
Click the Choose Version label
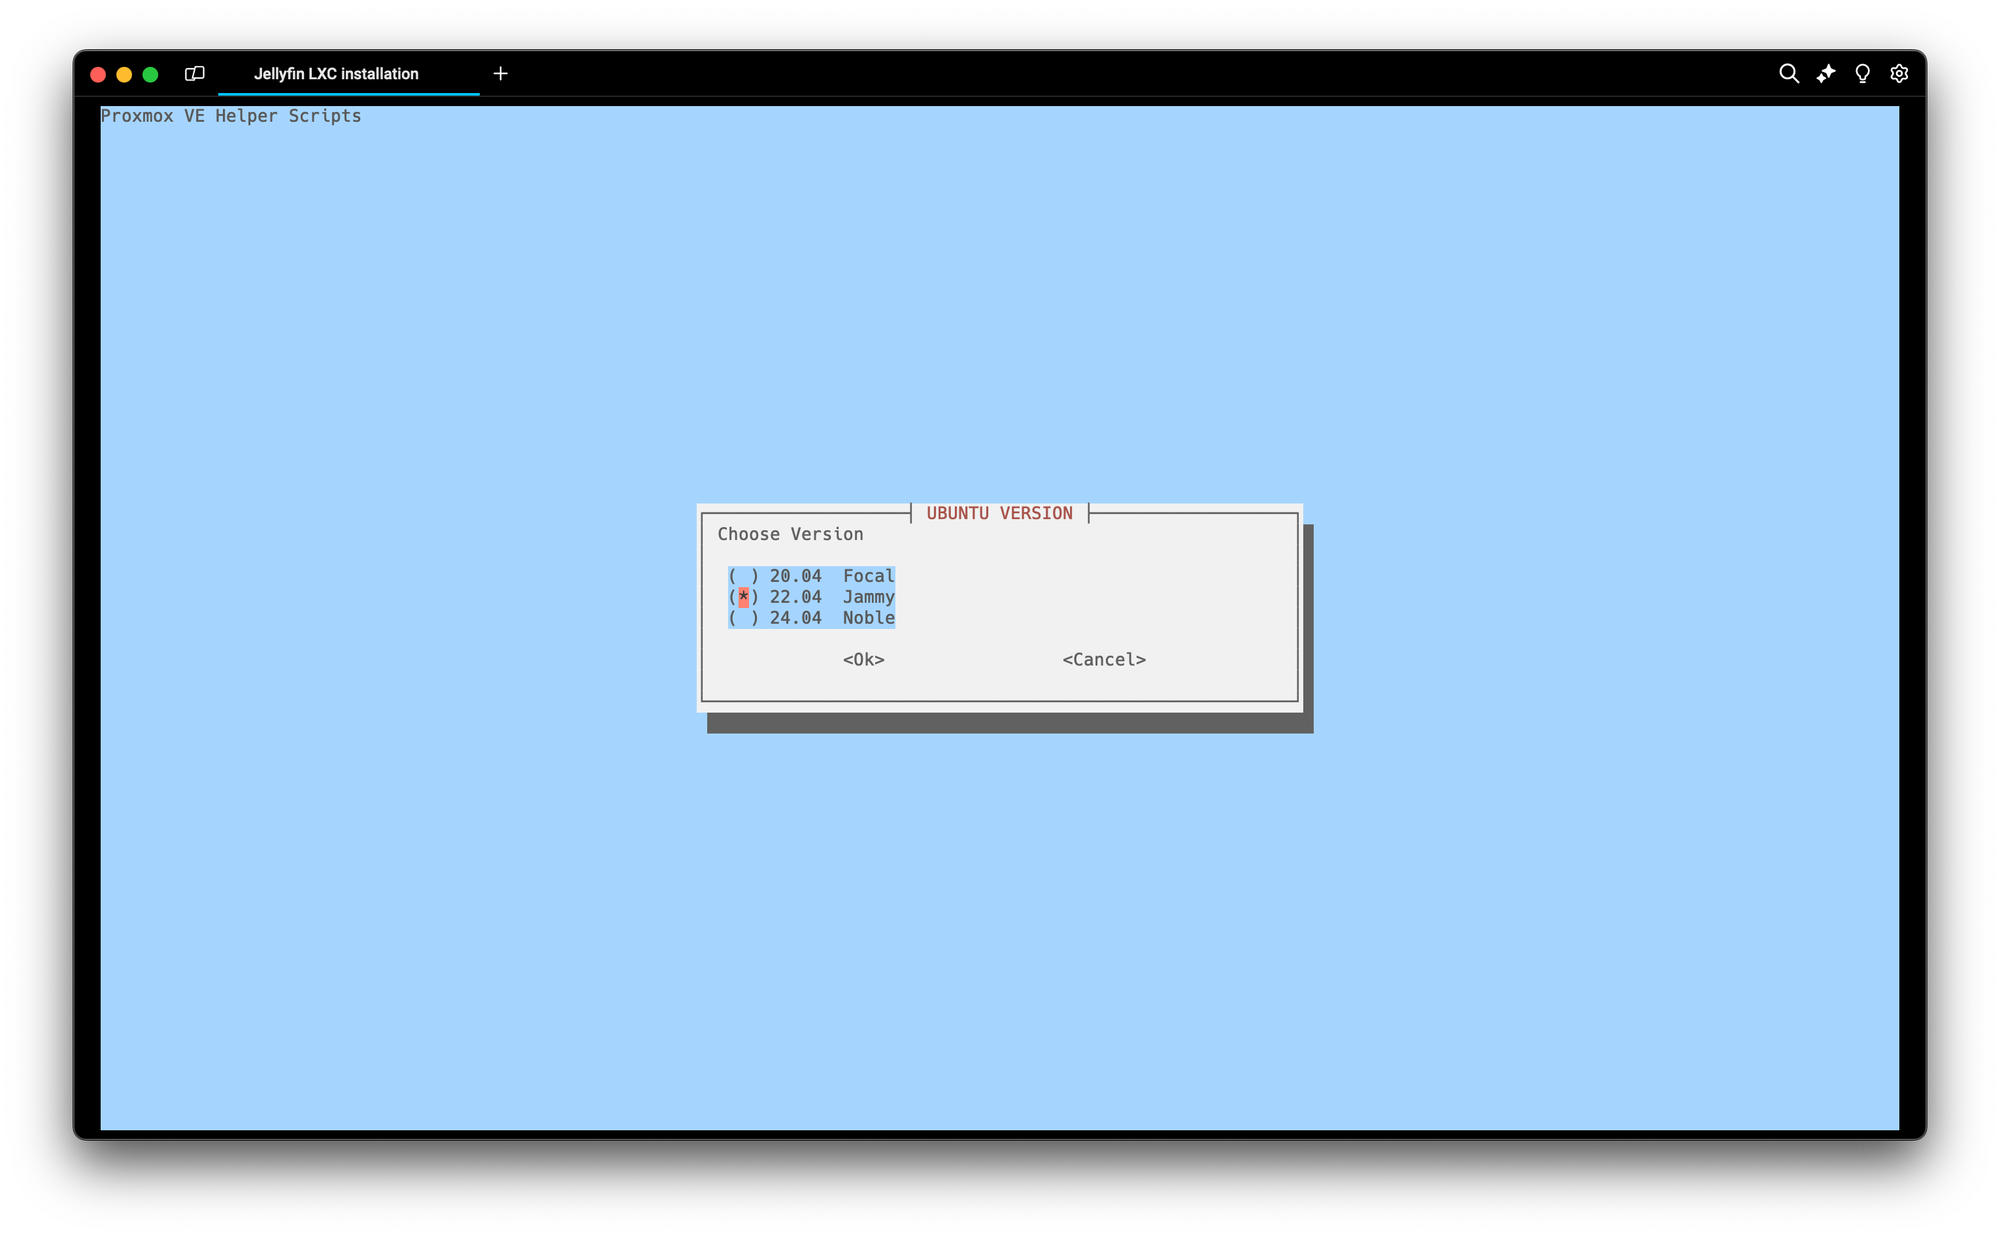(790, 534)
